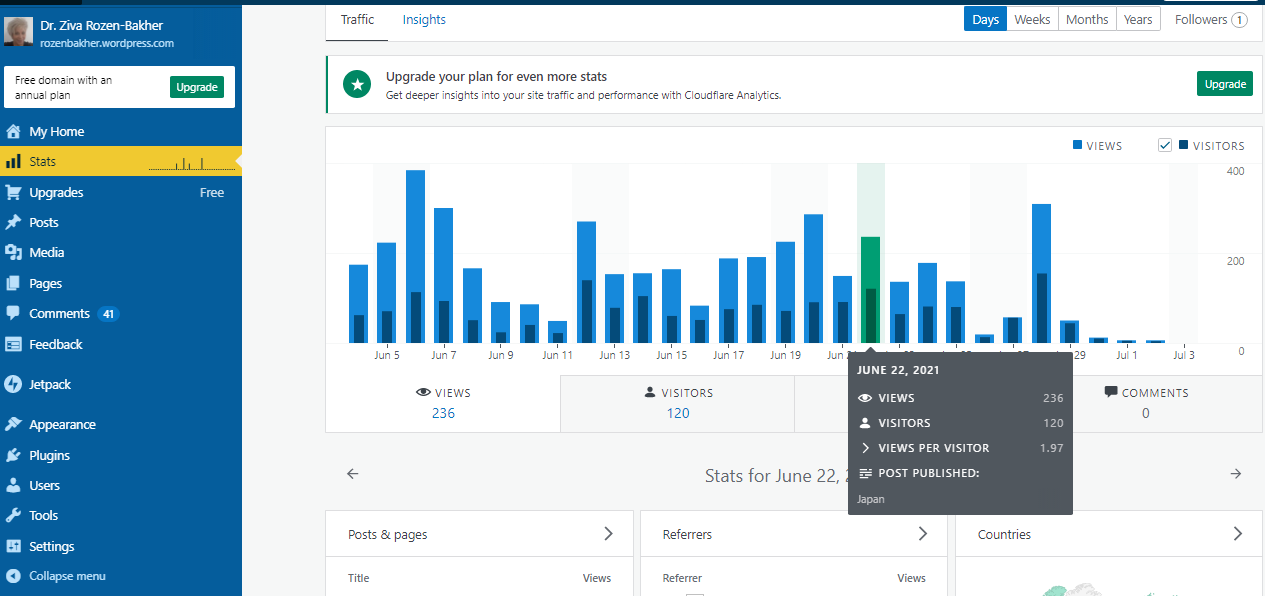1265x596 pixels.
Task: Click the highlighted green June 22 bar
Action: (870, 290)
